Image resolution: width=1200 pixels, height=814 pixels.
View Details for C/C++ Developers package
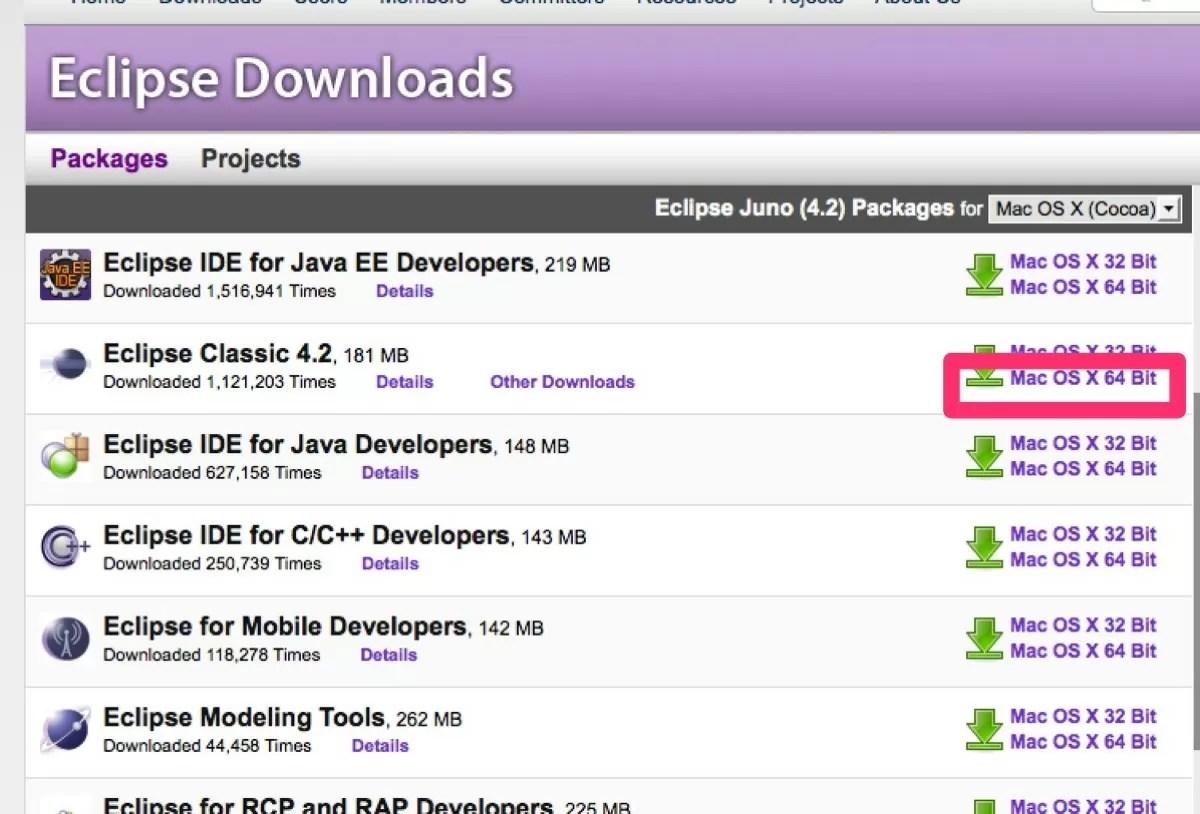(390, 564)
